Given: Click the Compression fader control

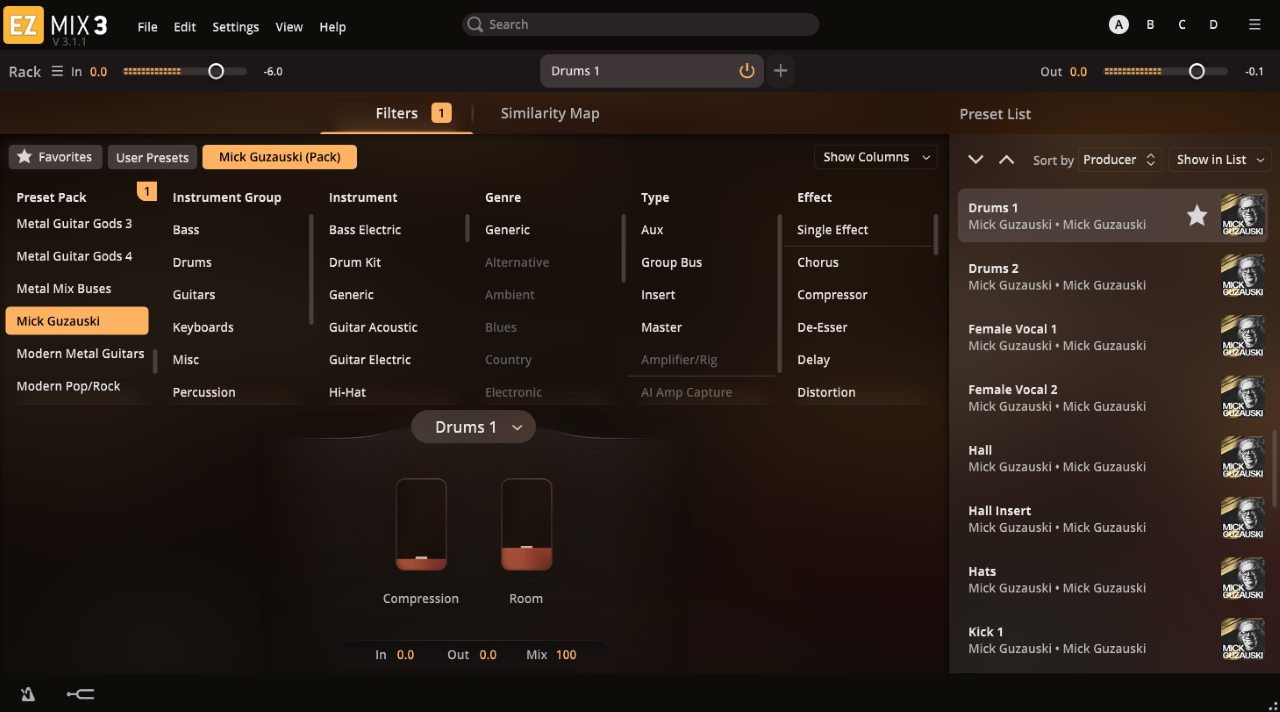Looking at the screenshot, I should tap(421, 524).
